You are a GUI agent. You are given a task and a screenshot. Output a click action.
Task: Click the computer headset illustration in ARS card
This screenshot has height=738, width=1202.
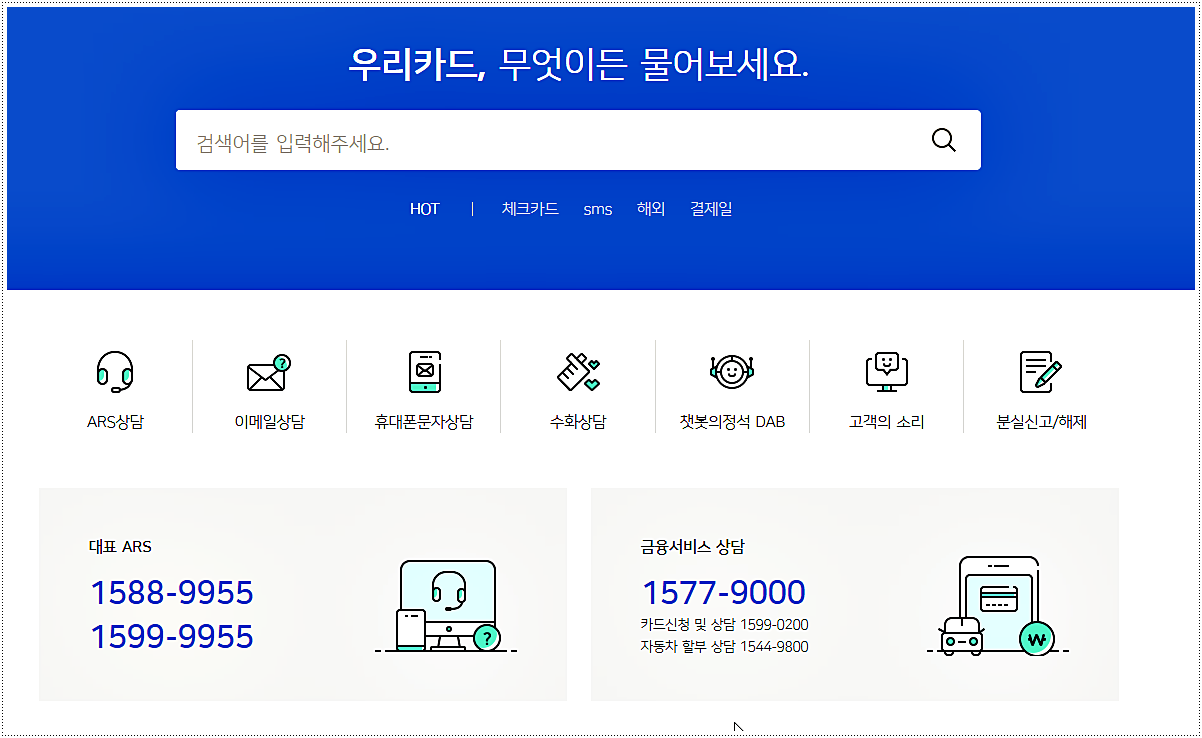tap(446, 606)
